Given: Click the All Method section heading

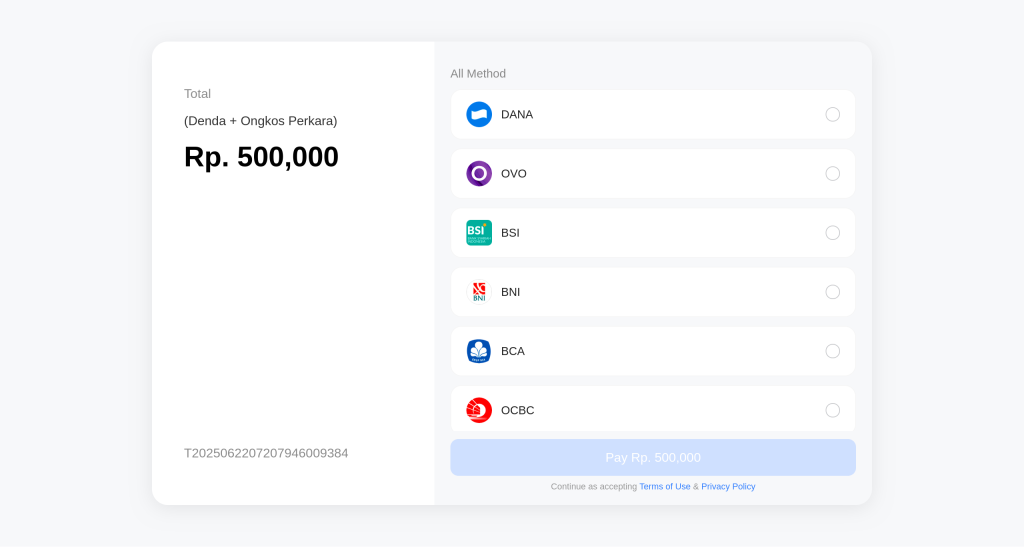Looking at the screenshot, I should click(x=478, y=73).
